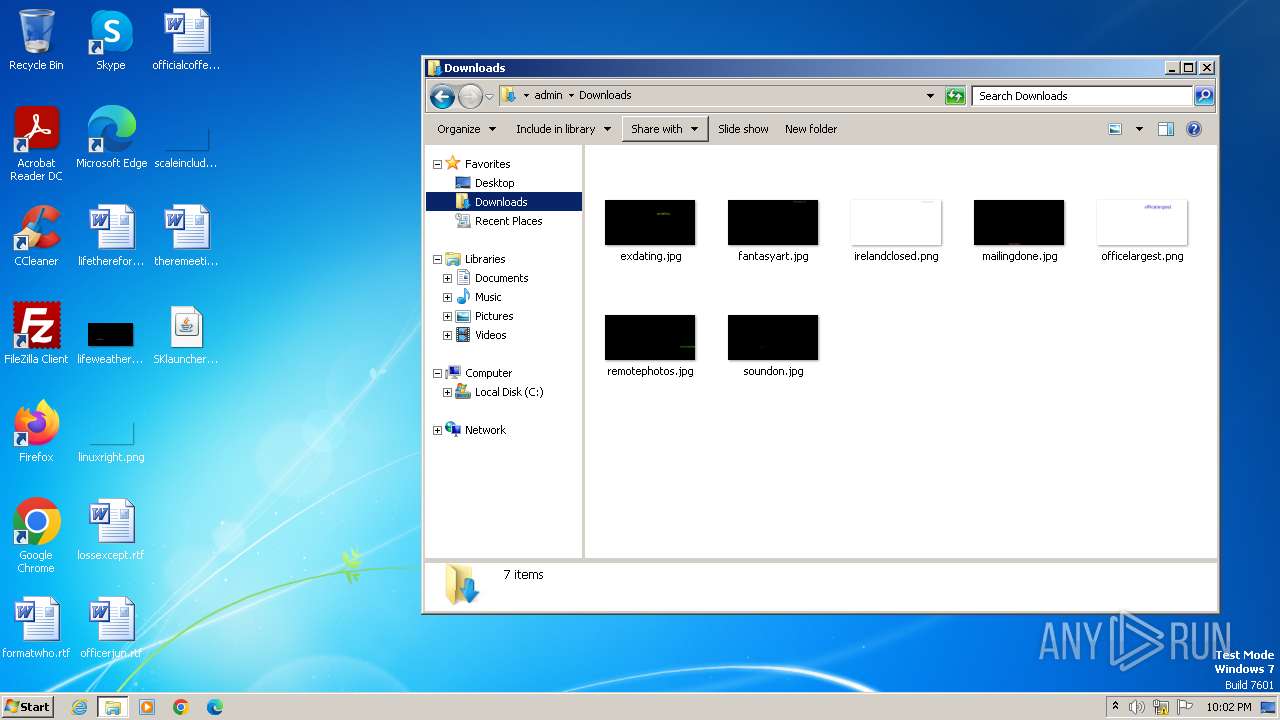Open the view options dropdown arrow

(1138, 129)
